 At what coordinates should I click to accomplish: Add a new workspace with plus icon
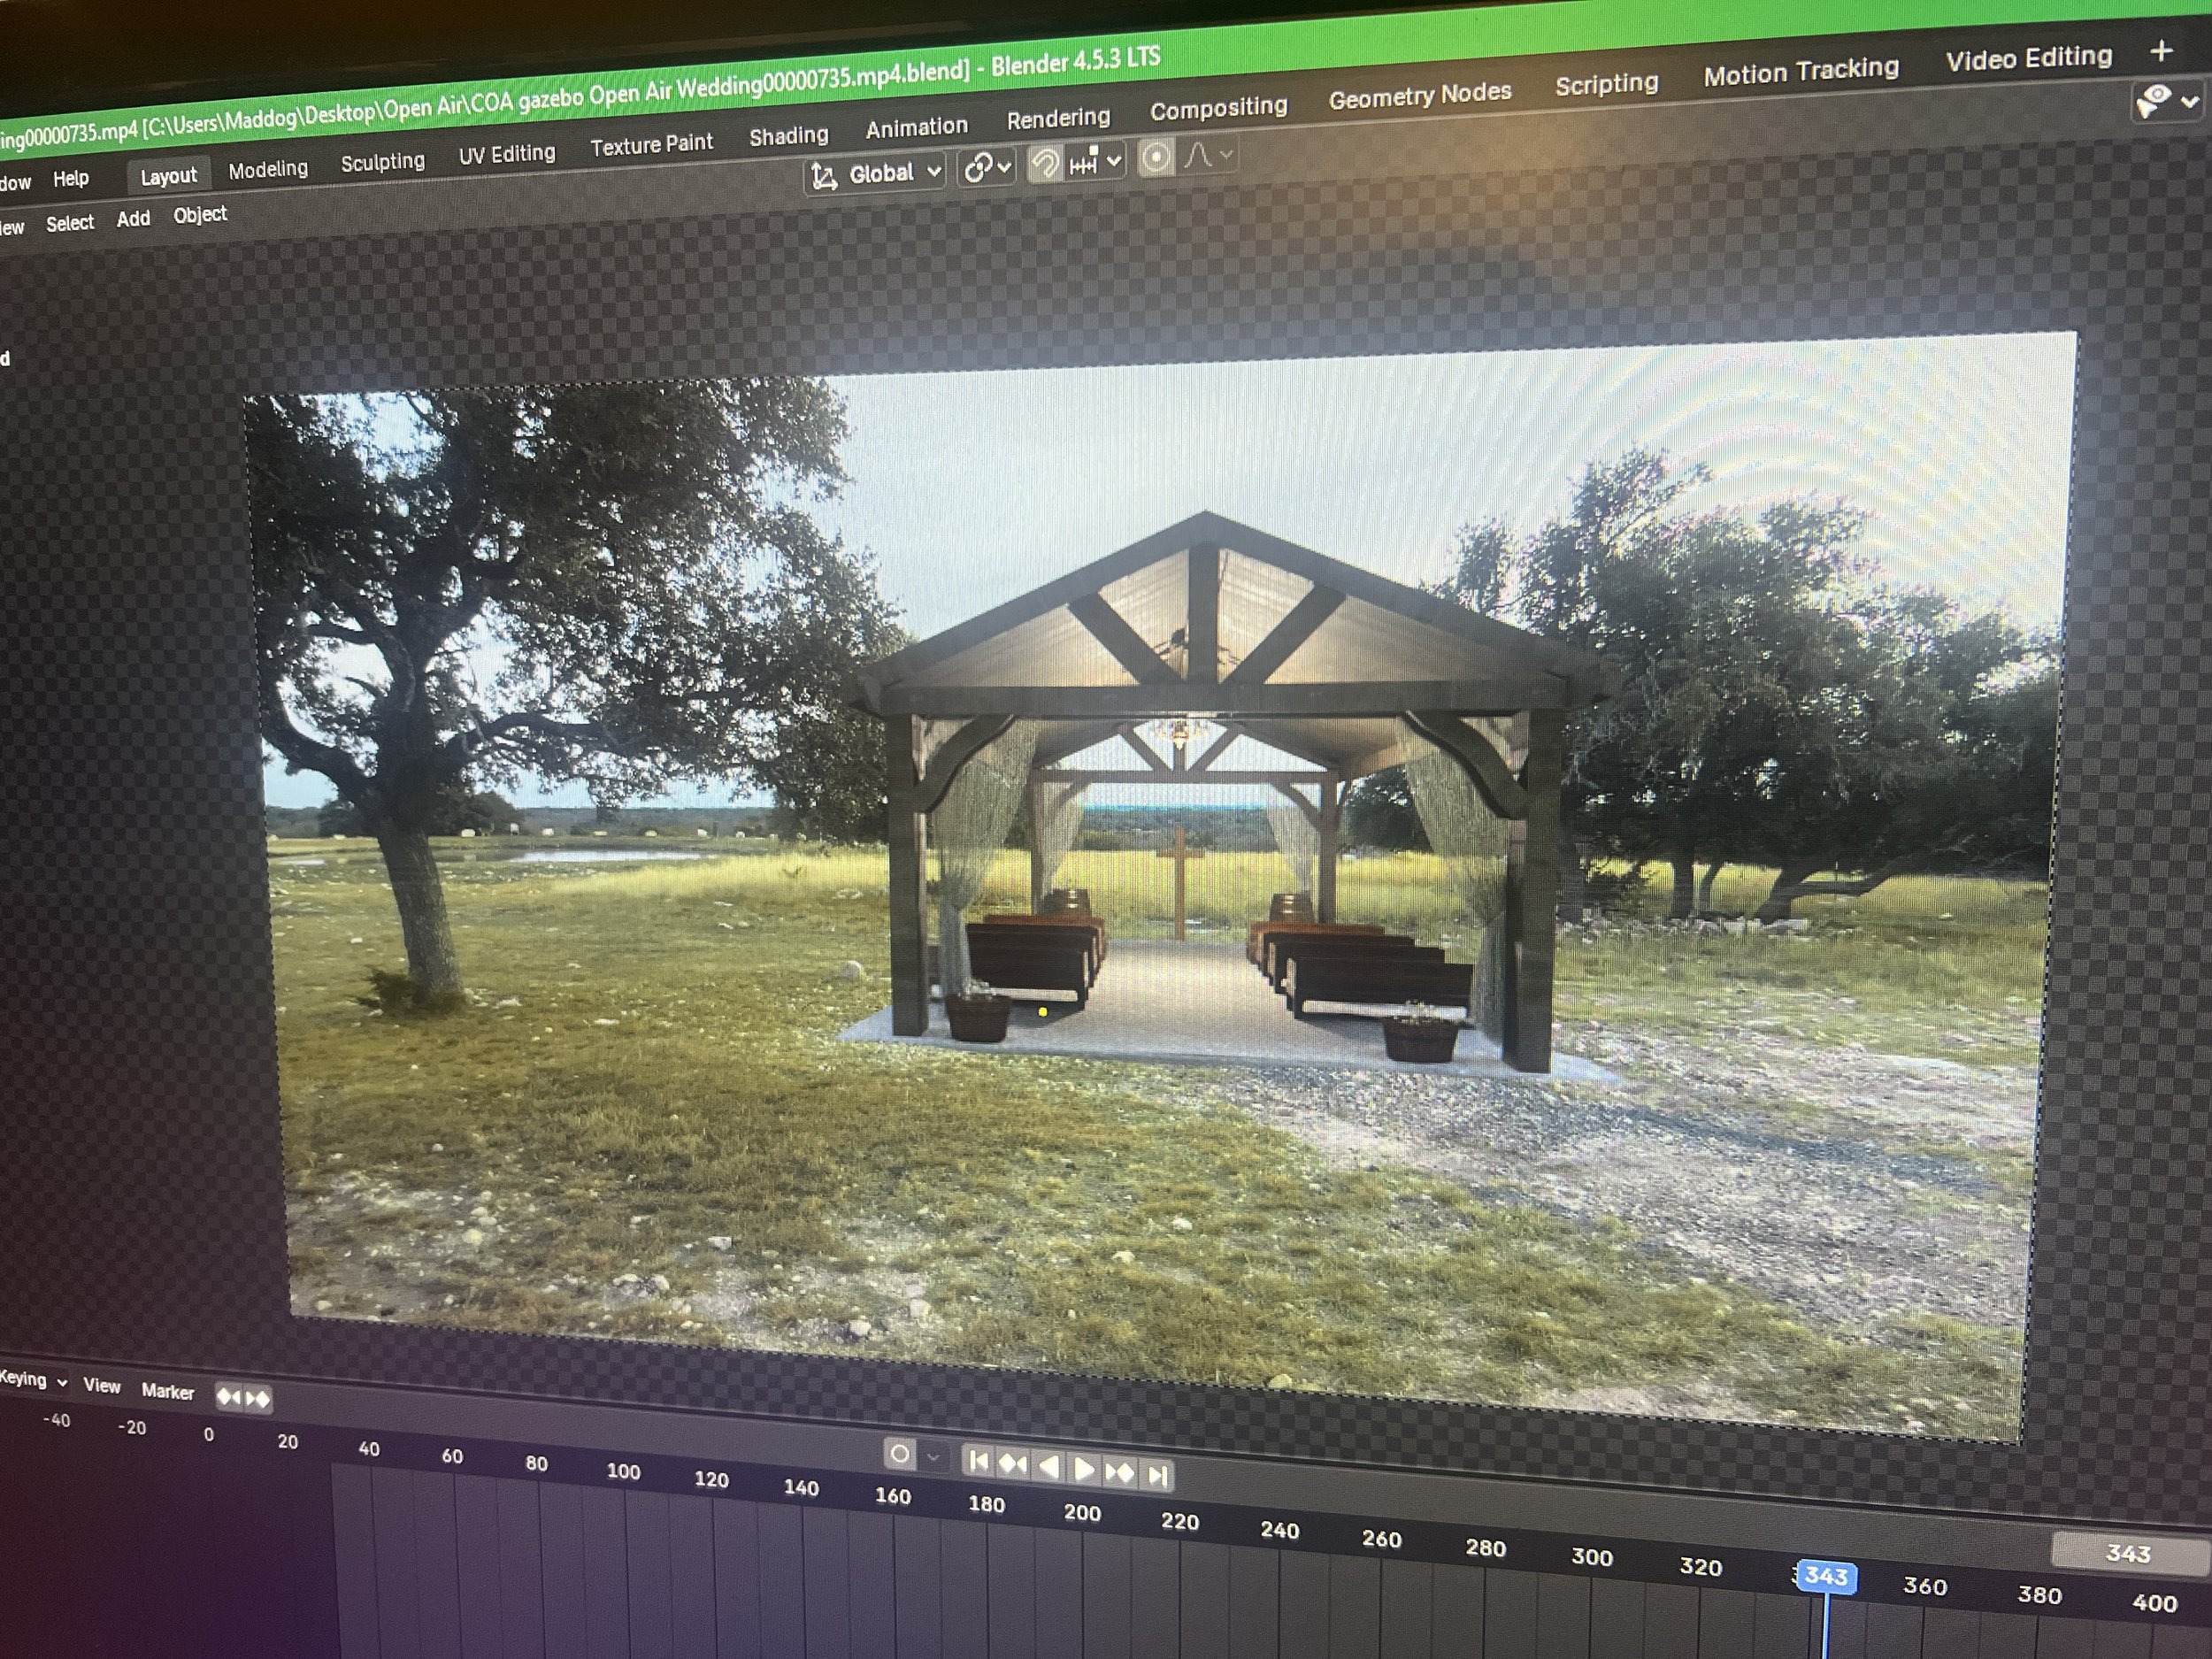click(2161, 50)
